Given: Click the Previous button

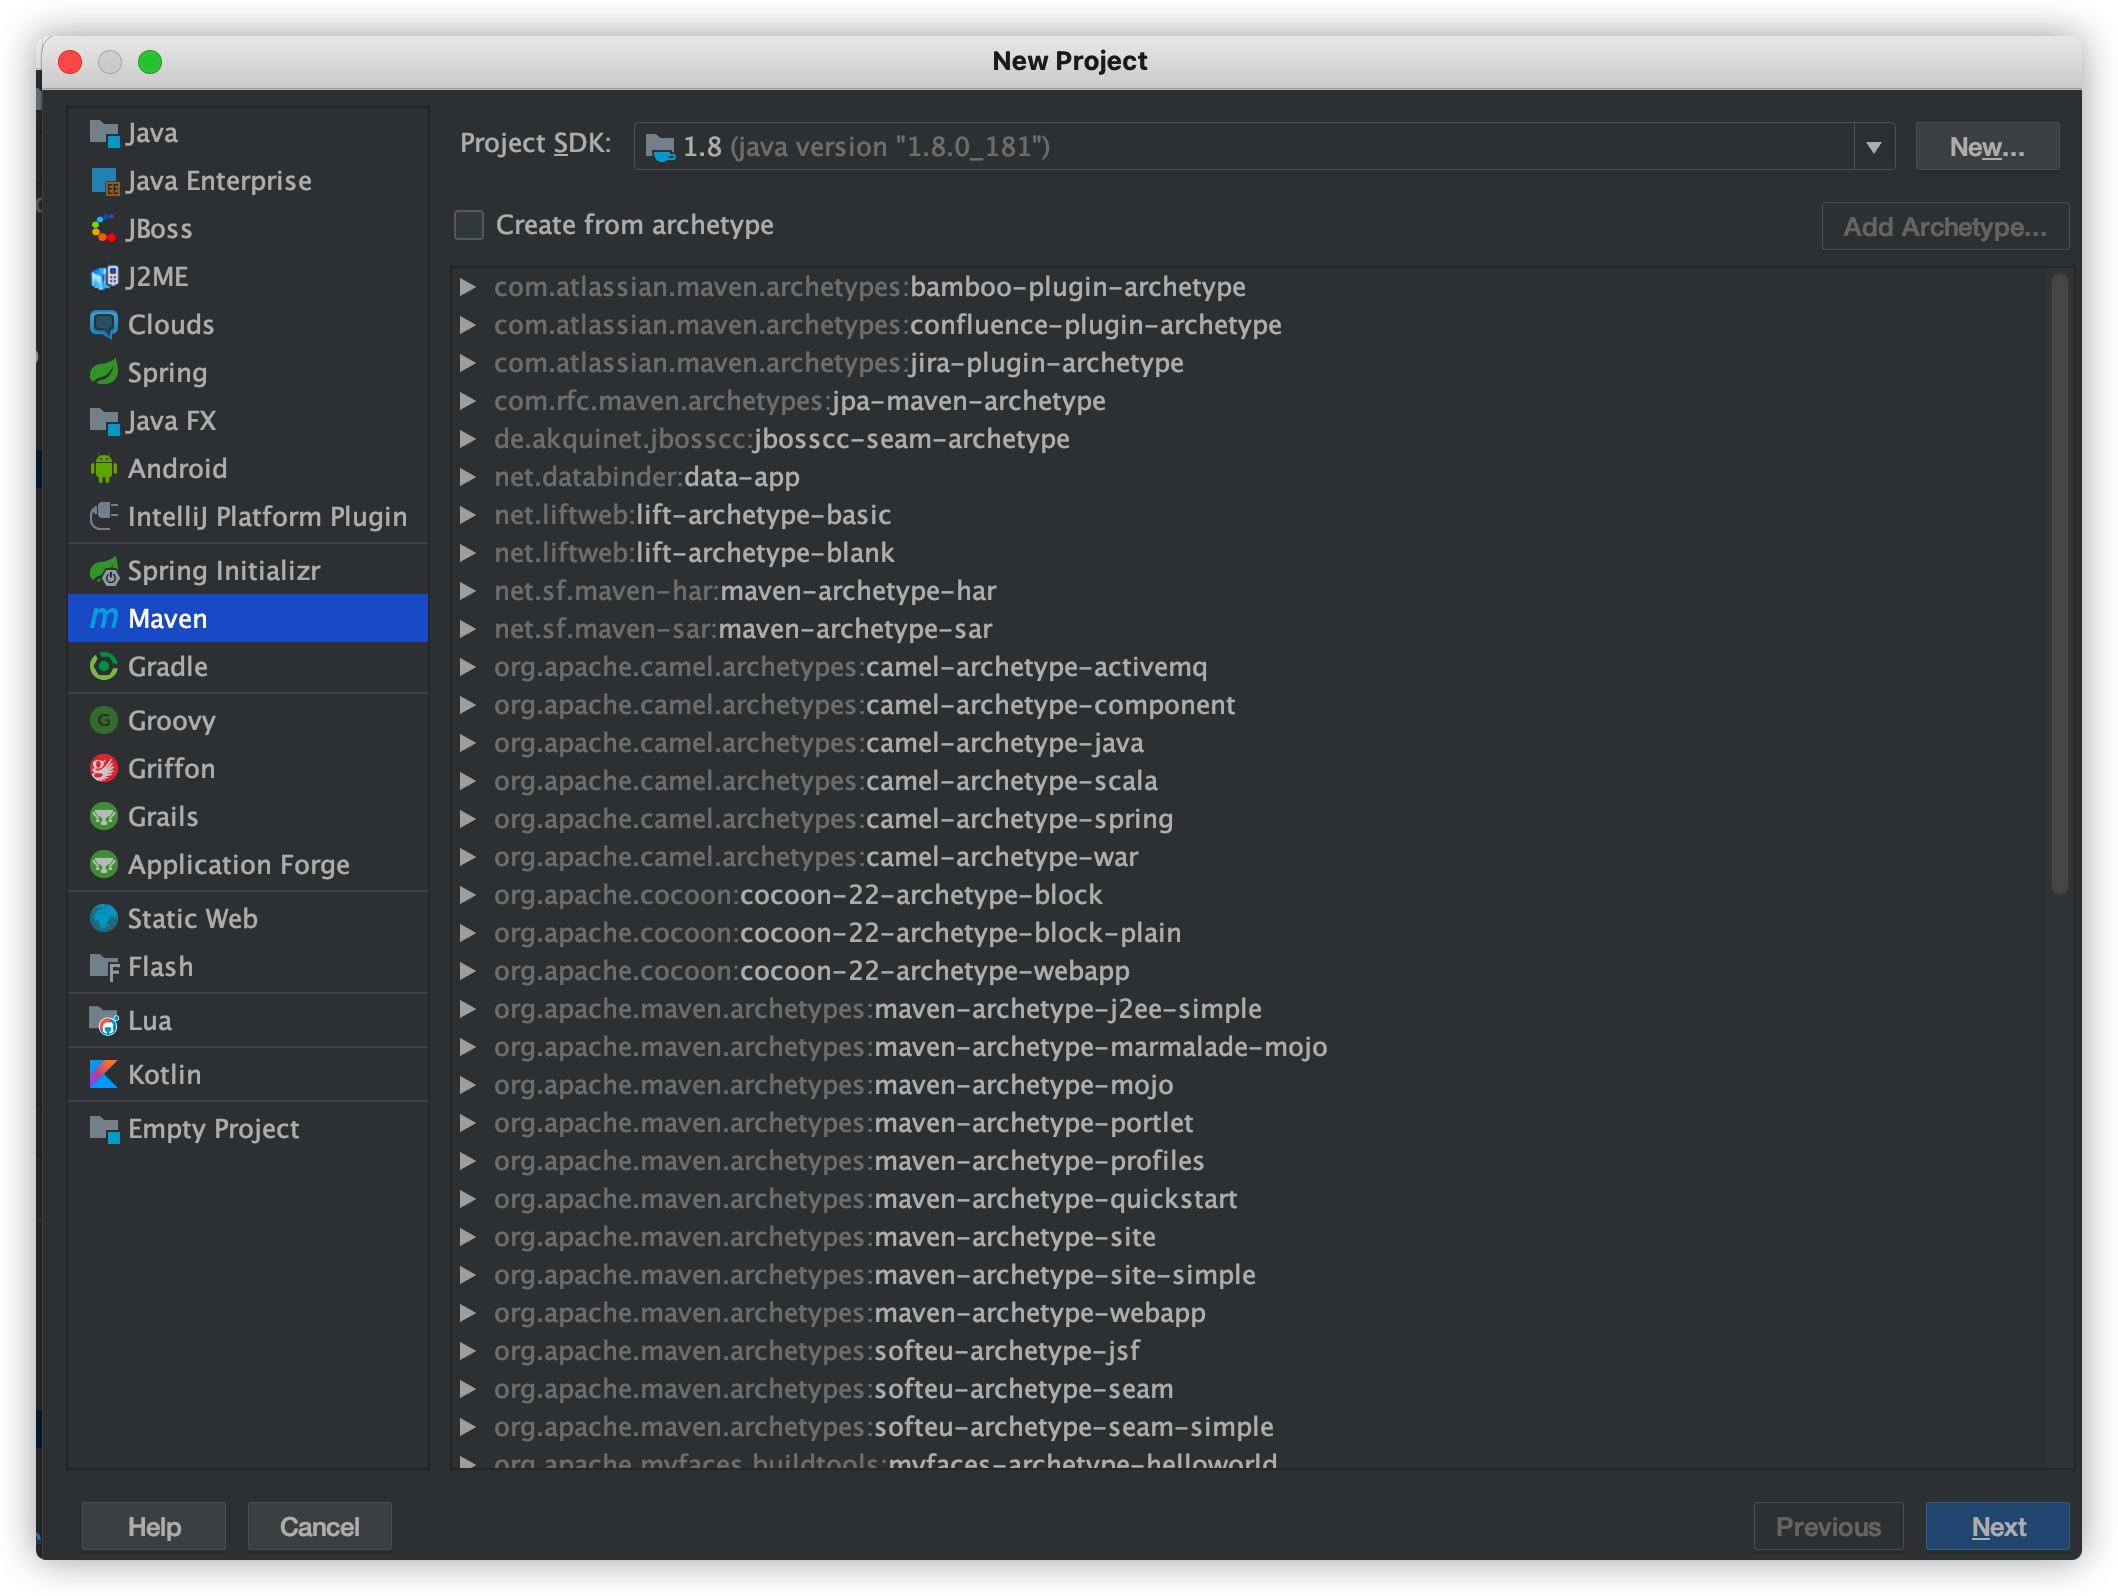Looking at the screenshot, I should [1828, 1527].
